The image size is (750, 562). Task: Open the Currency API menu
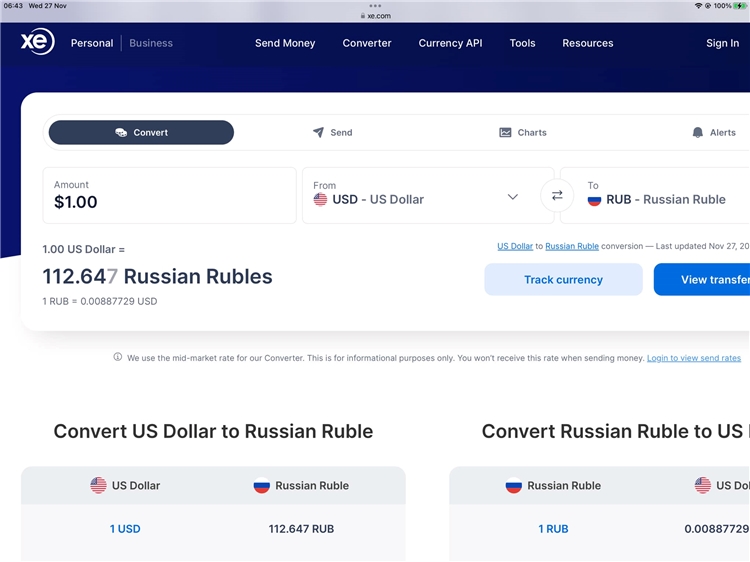tap(450, 43)
